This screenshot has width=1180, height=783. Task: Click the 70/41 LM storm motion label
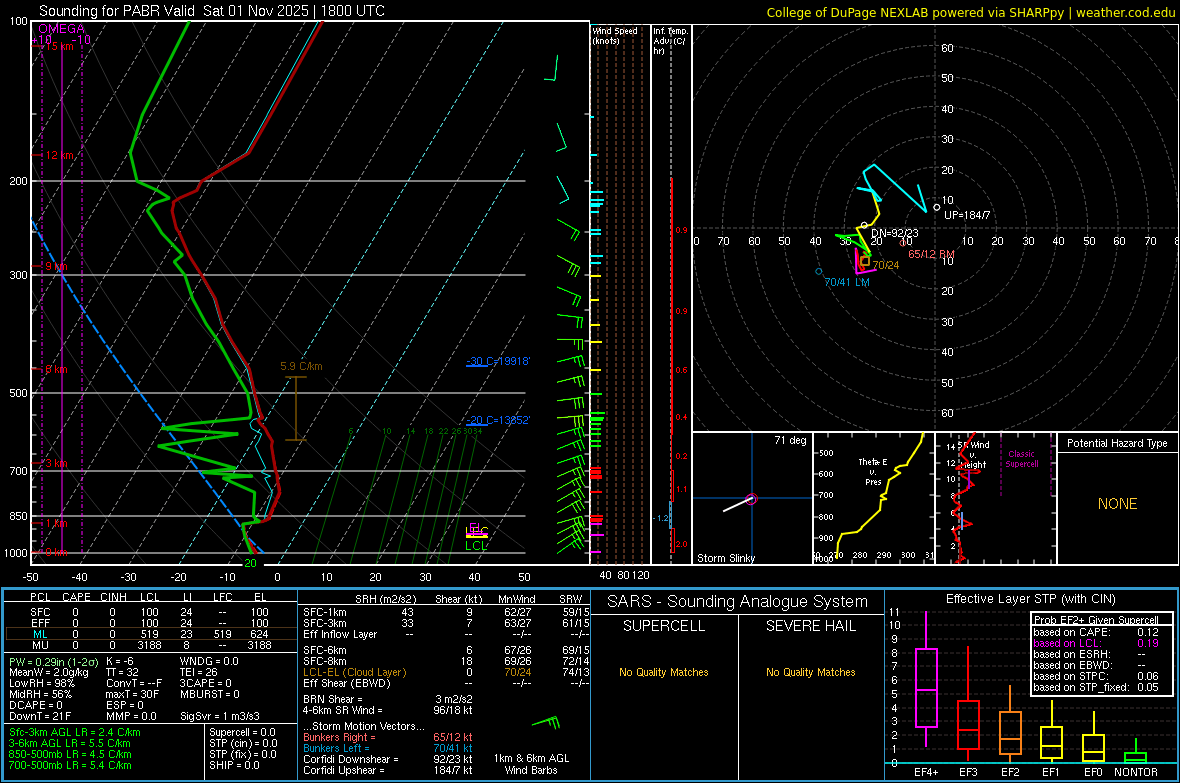(x=847, y=282)
